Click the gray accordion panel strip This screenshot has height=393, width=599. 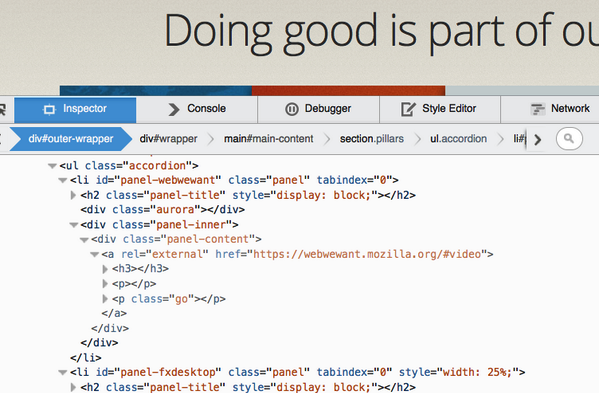tap(522, 91)
